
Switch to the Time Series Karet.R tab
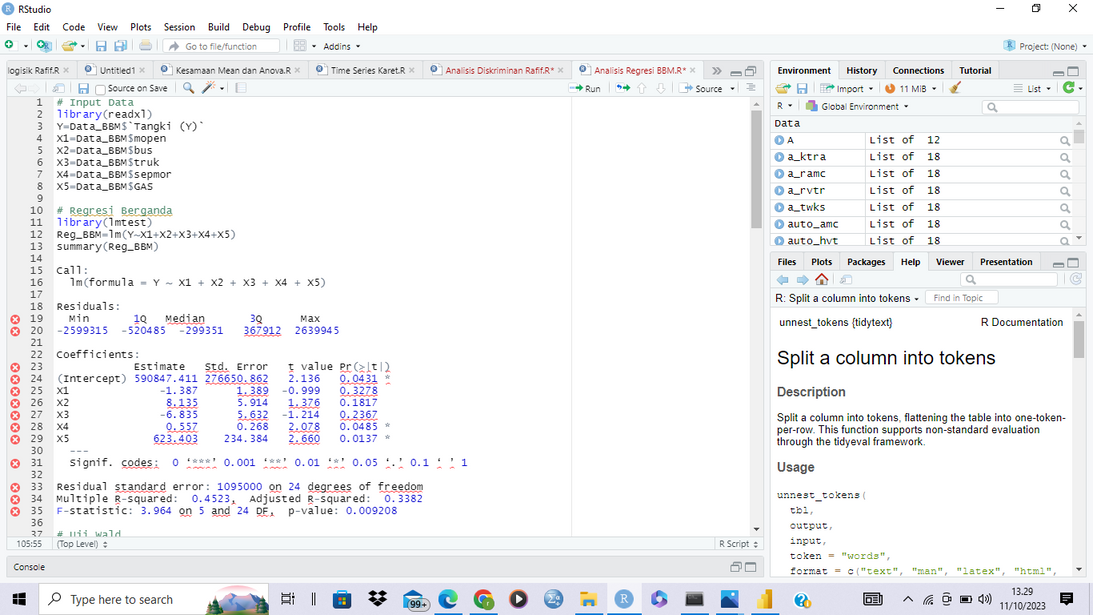[367, 70]
